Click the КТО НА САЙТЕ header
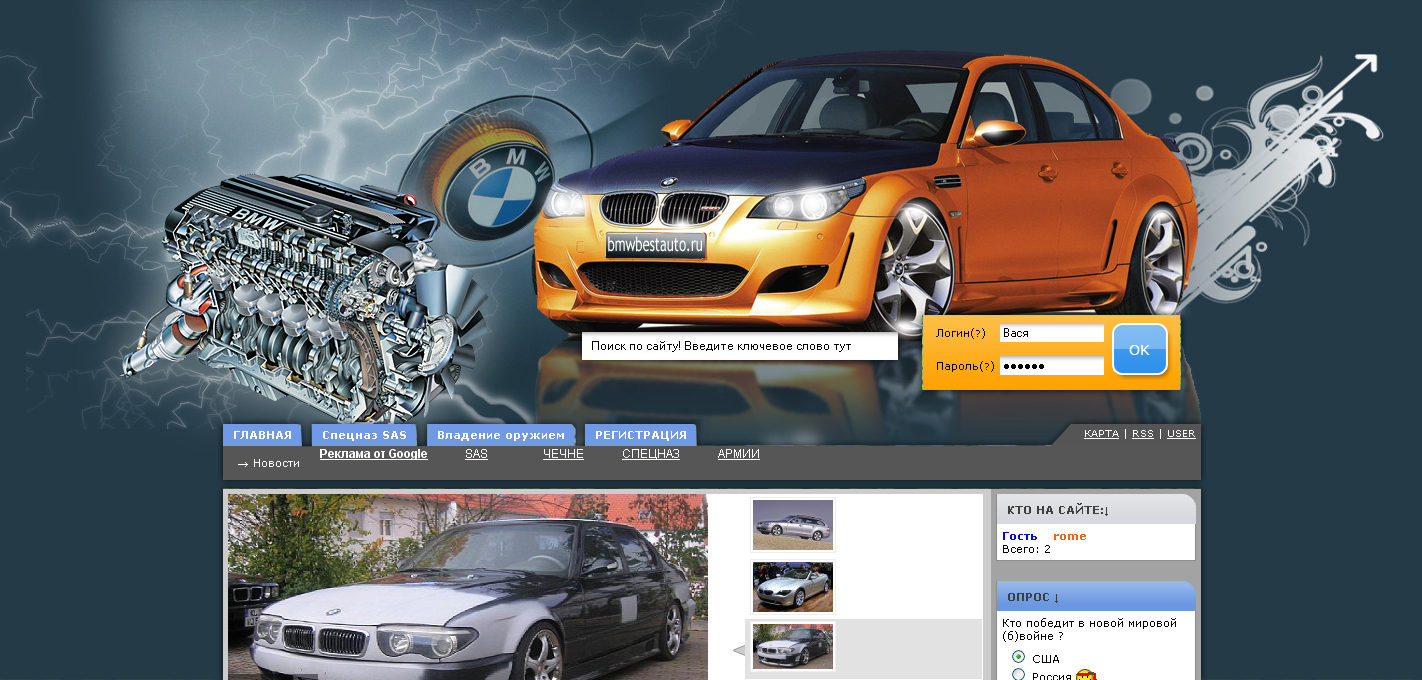Screen dimensions: 1422x680 pyautogui.click(x=1096, y=510)
